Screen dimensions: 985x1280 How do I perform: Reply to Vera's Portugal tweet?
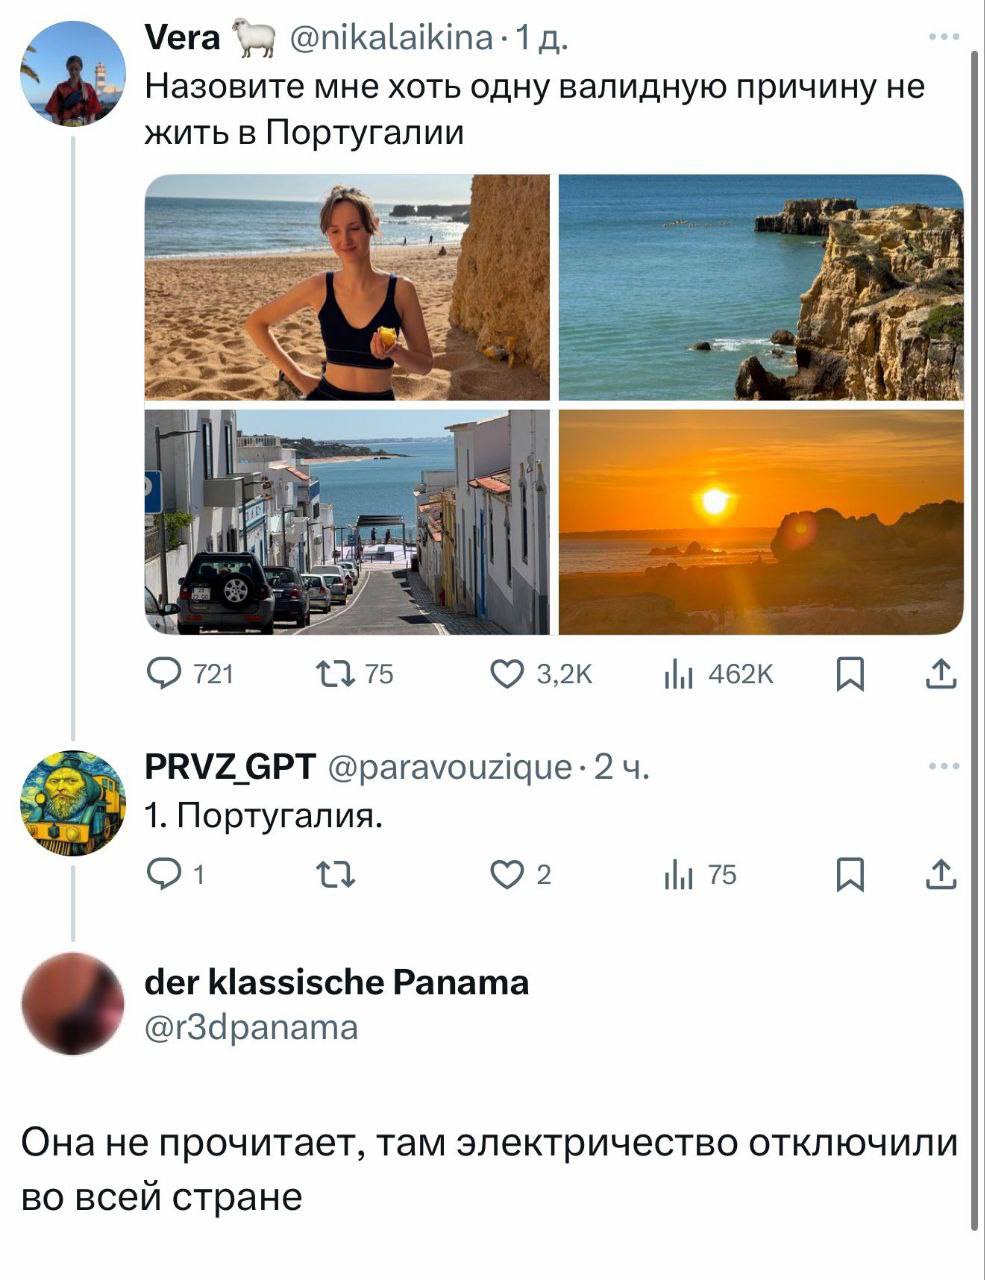pyautogui.click(x=162, y=676)
